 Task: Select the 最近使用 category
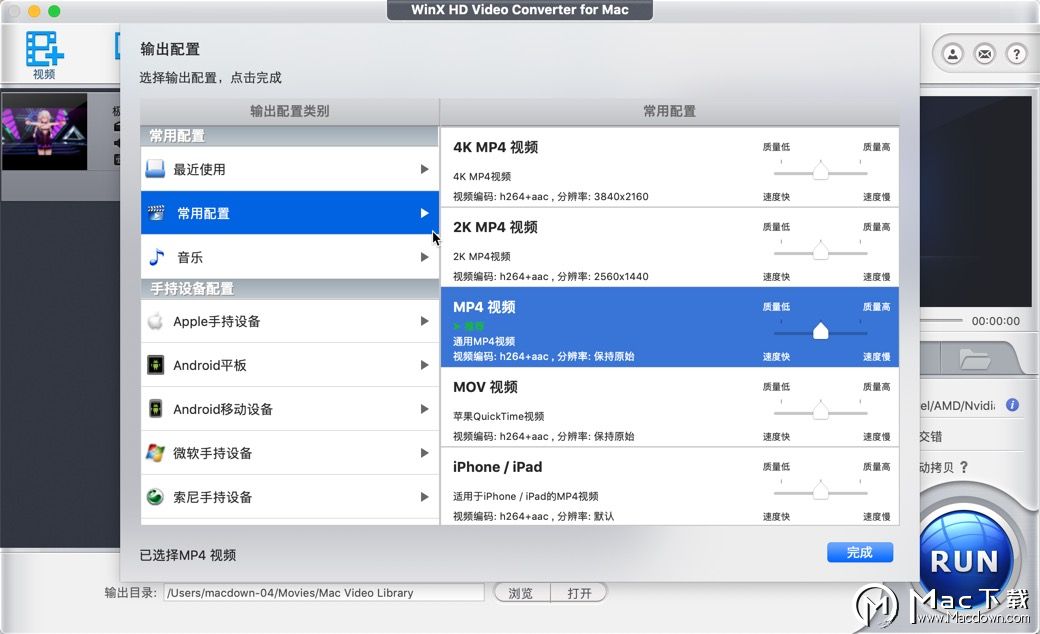[x=290, y=169]
